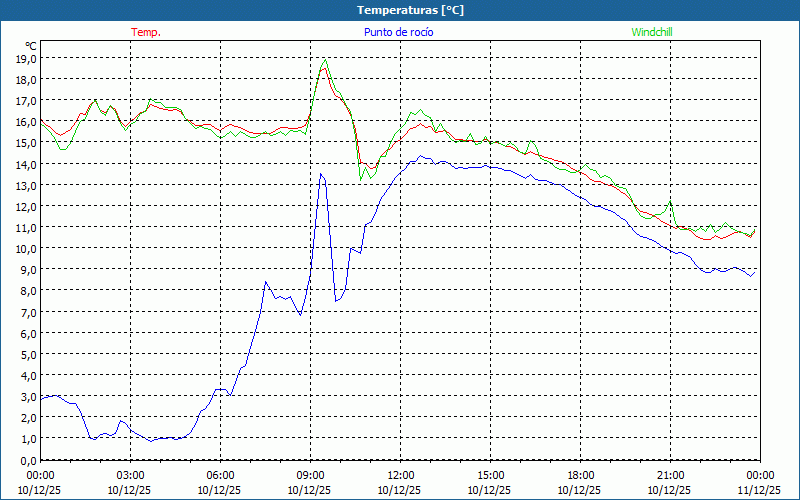Select the 15,0 y-axis tick label

(x=26, y=143)
